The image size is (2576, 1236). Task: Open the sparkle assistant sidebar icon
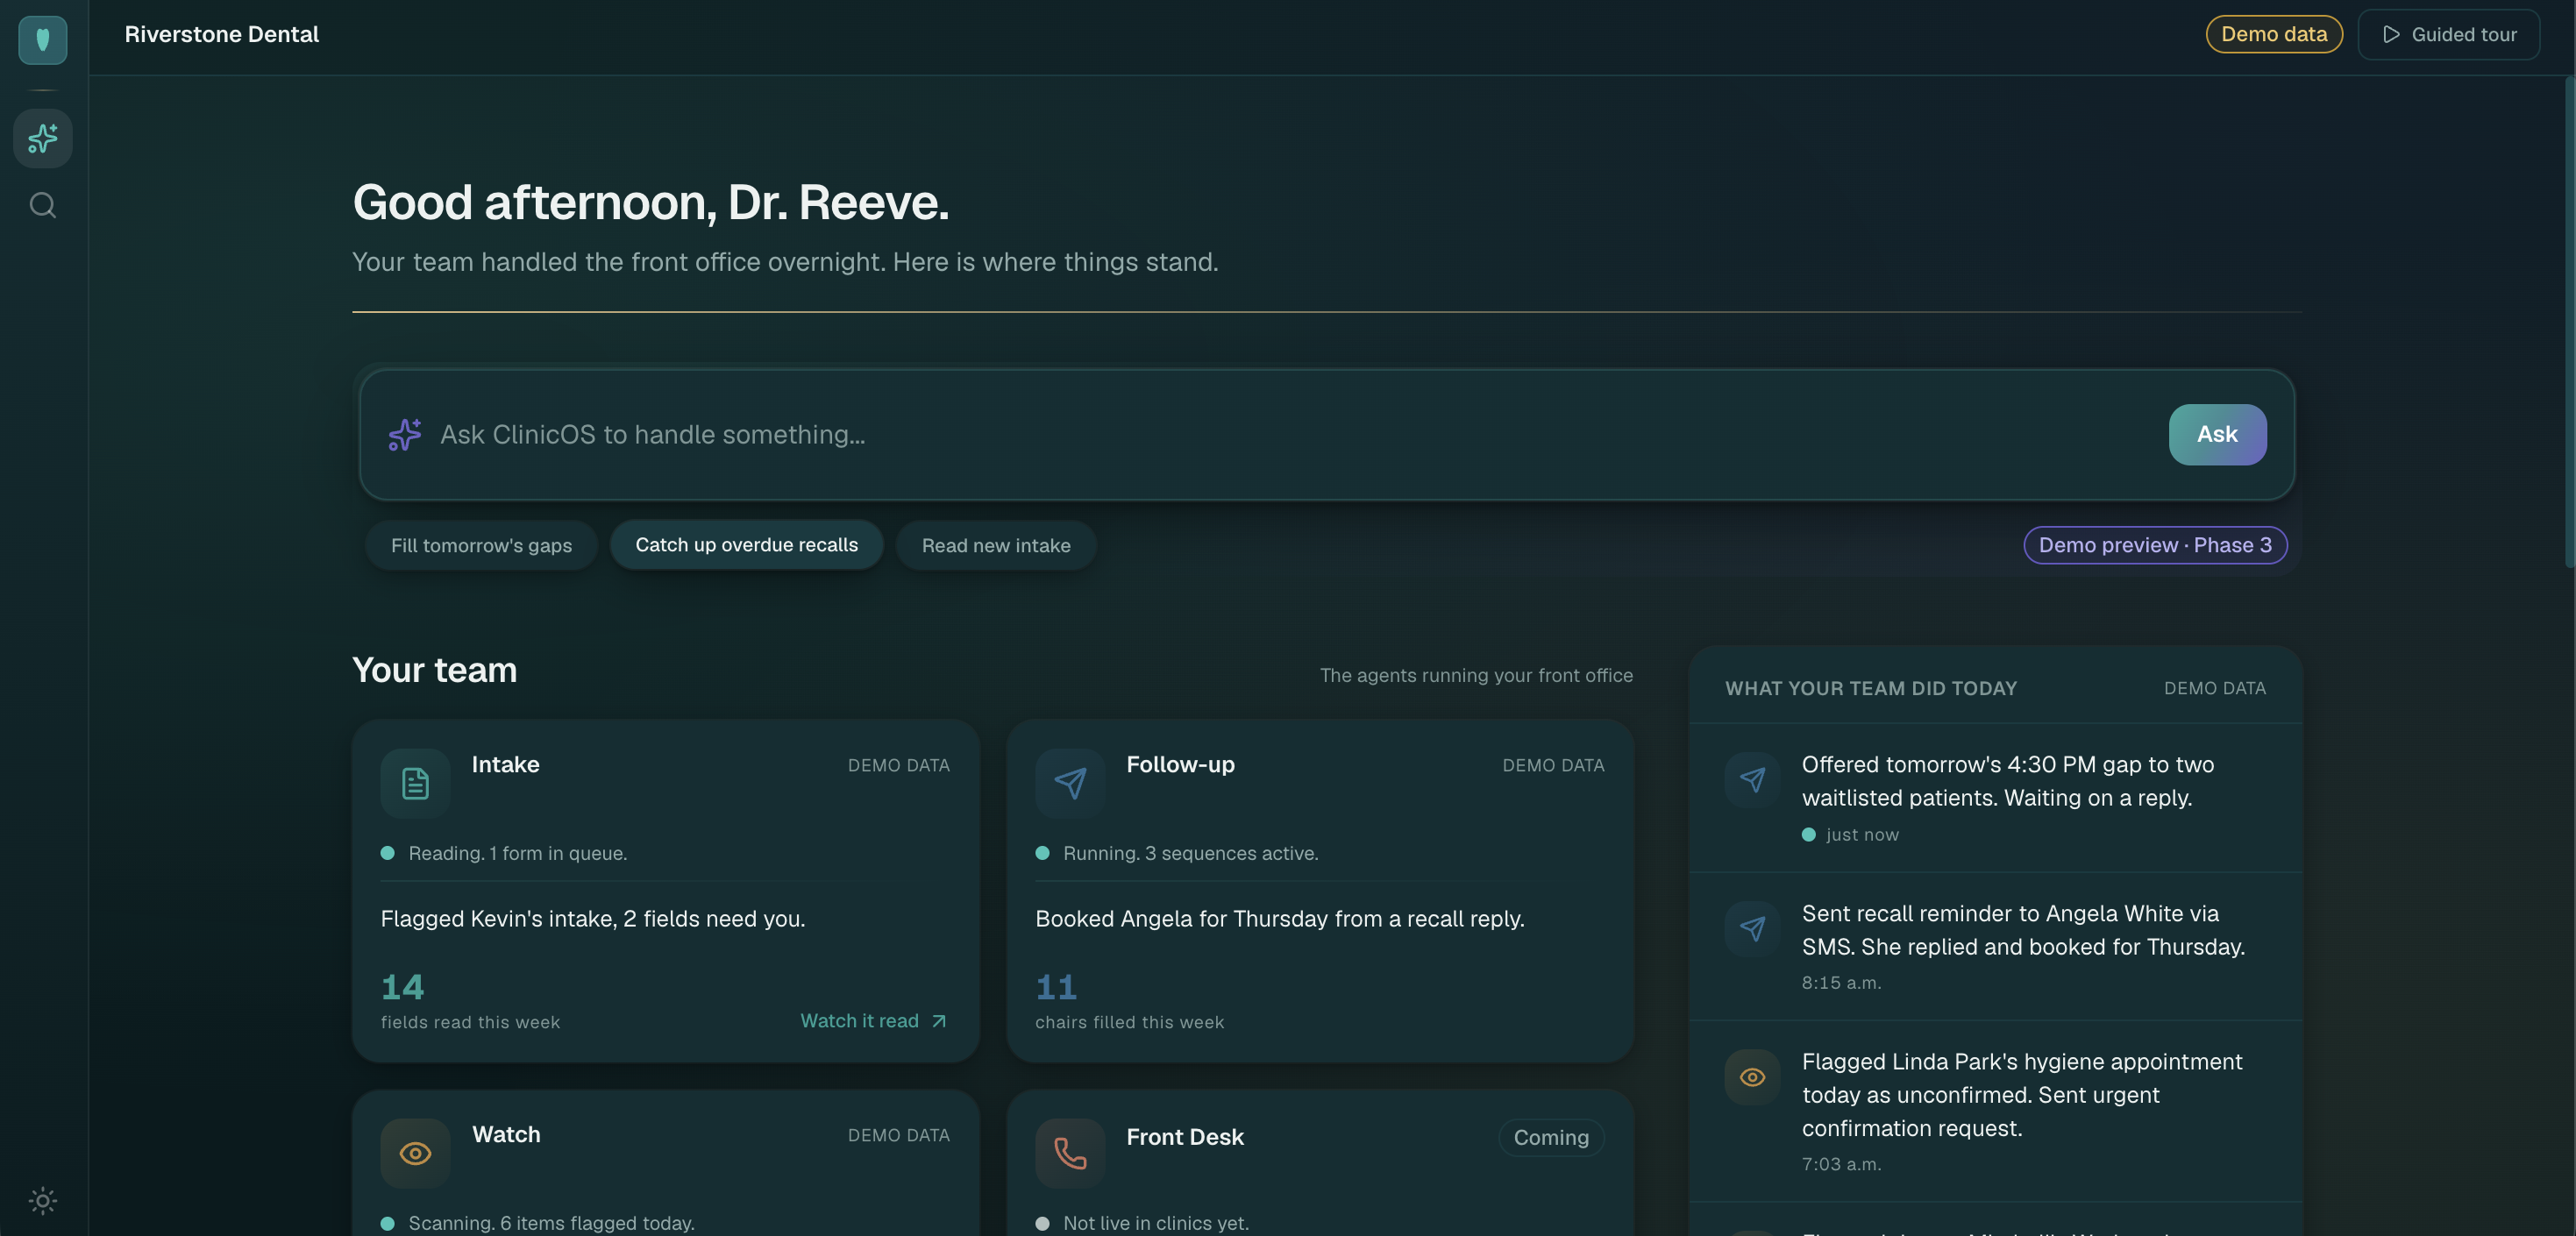[43, 138]
